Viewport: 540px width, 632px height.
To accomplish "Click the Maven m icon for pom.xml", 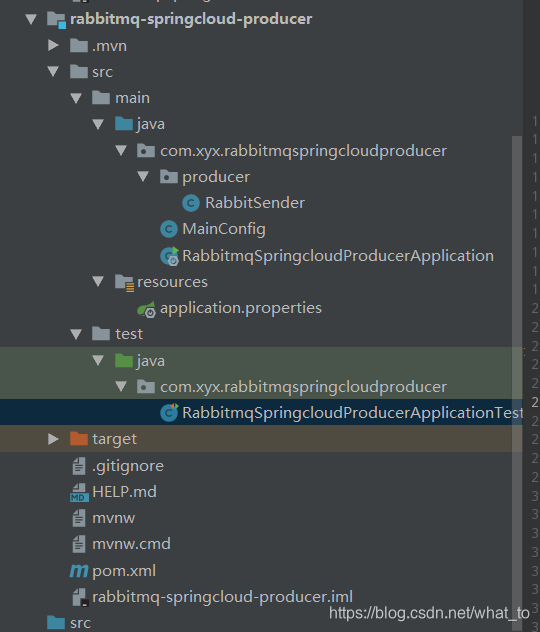I will coord(79,571).
